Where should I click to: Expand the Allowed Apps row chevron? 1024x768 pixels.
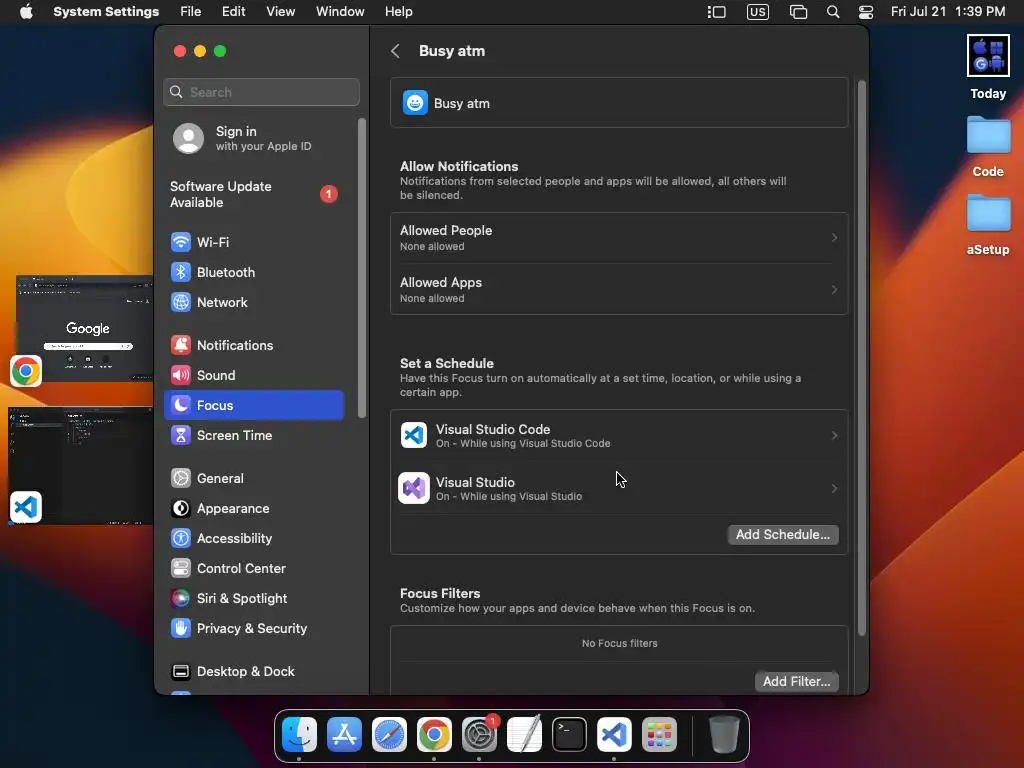pyautogui.click(x=834, y=289)
